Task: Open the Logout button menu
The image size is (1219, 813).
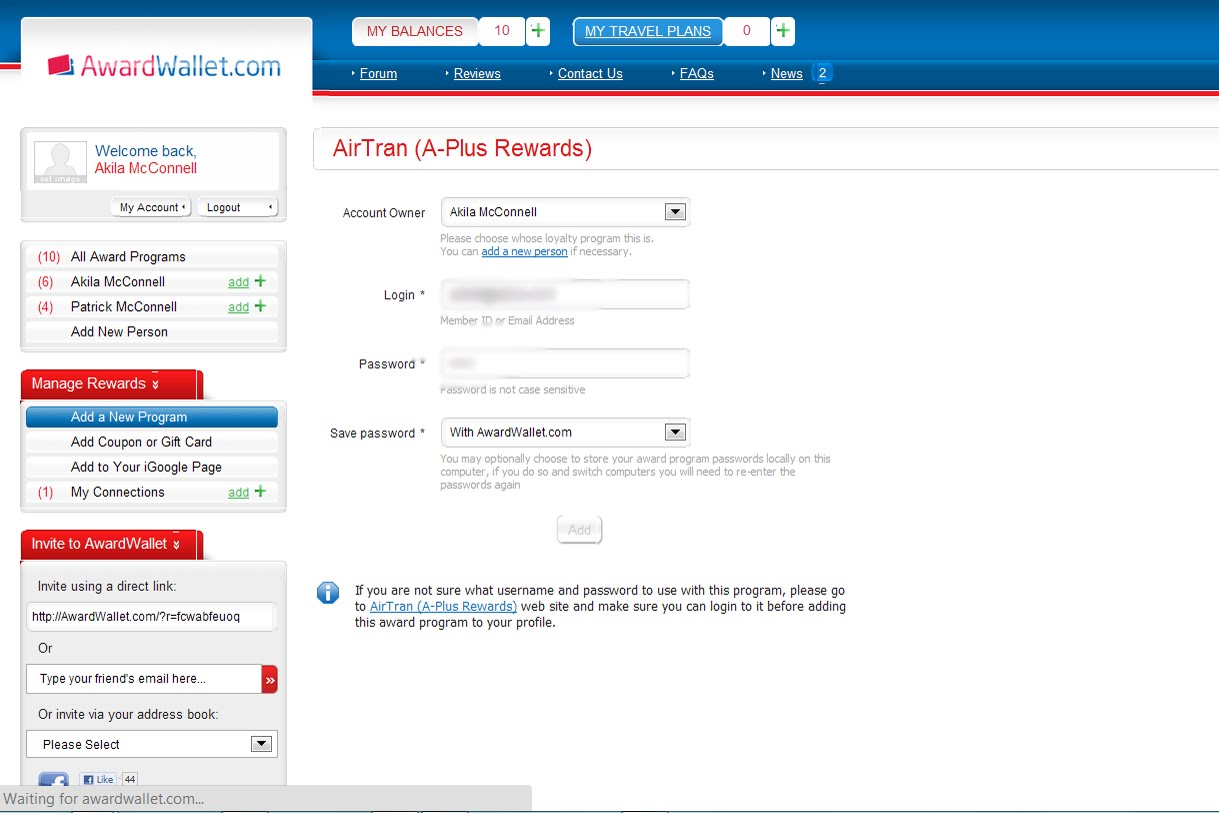Action: pyautogui.click(x=236, y=207)
